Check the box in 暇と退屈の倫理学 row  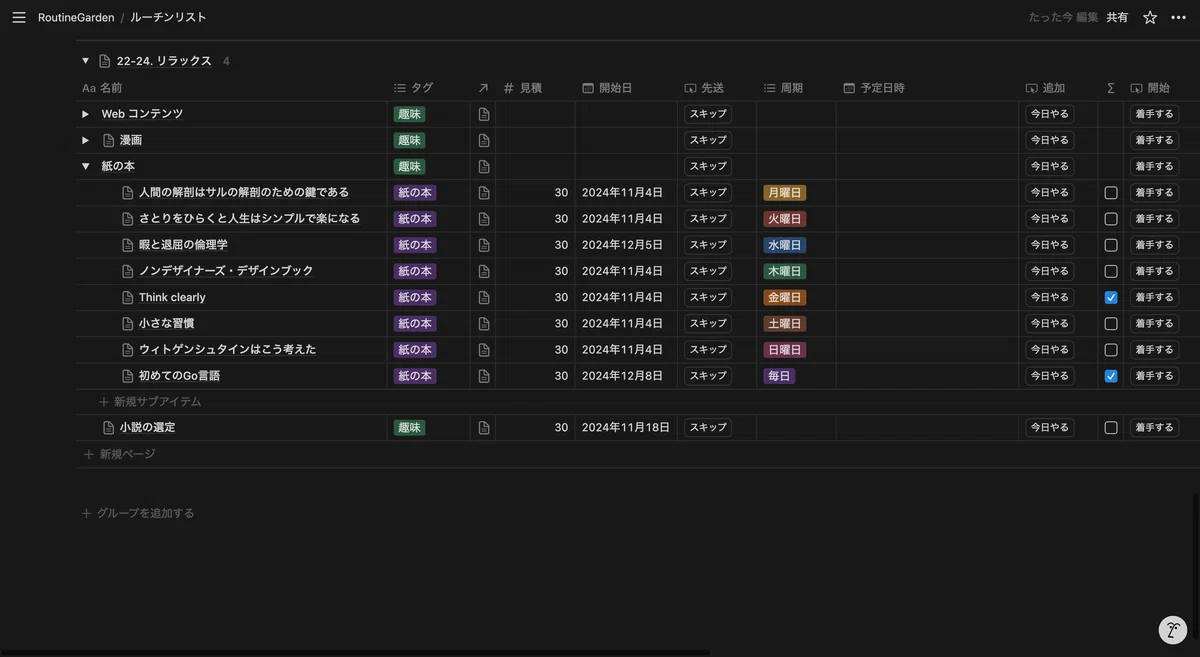pos(1111,245)
